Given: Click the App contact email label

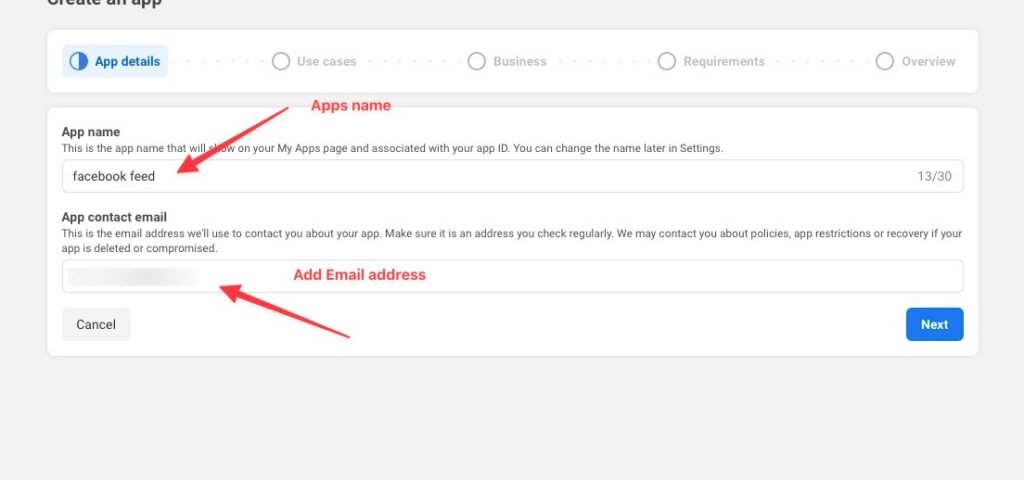Looking at the screenshot, I should (x=114, y=217).
